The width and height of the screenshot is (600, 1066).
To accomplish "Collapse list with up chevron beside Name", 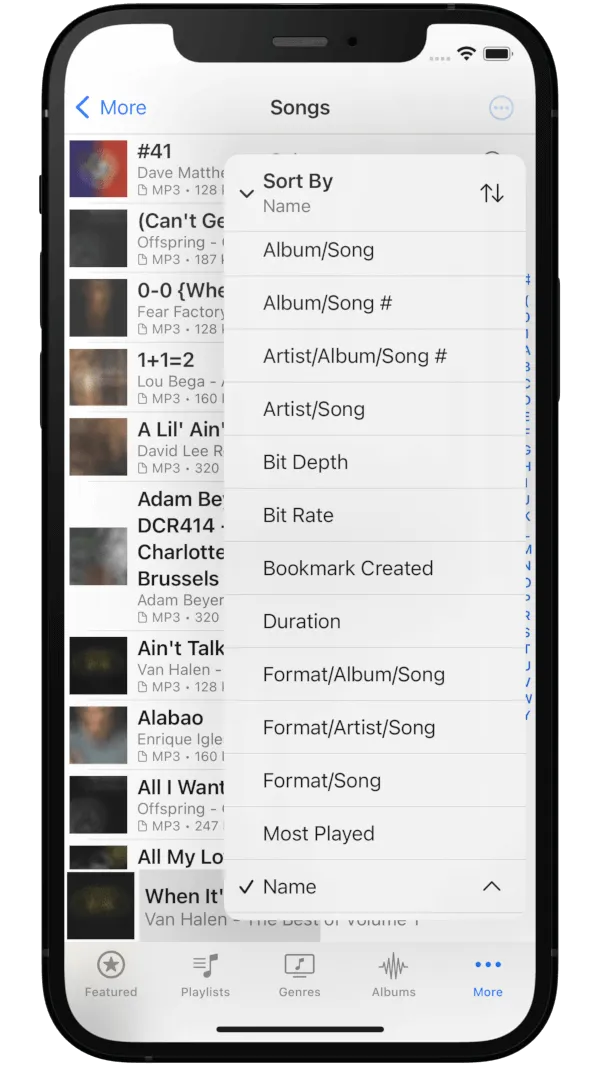I will coord(491,887).
